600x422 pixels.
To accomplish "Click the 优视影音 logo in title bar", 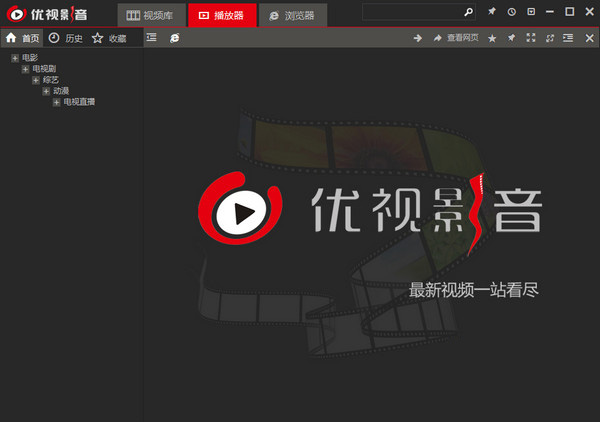I will point(47,15).
